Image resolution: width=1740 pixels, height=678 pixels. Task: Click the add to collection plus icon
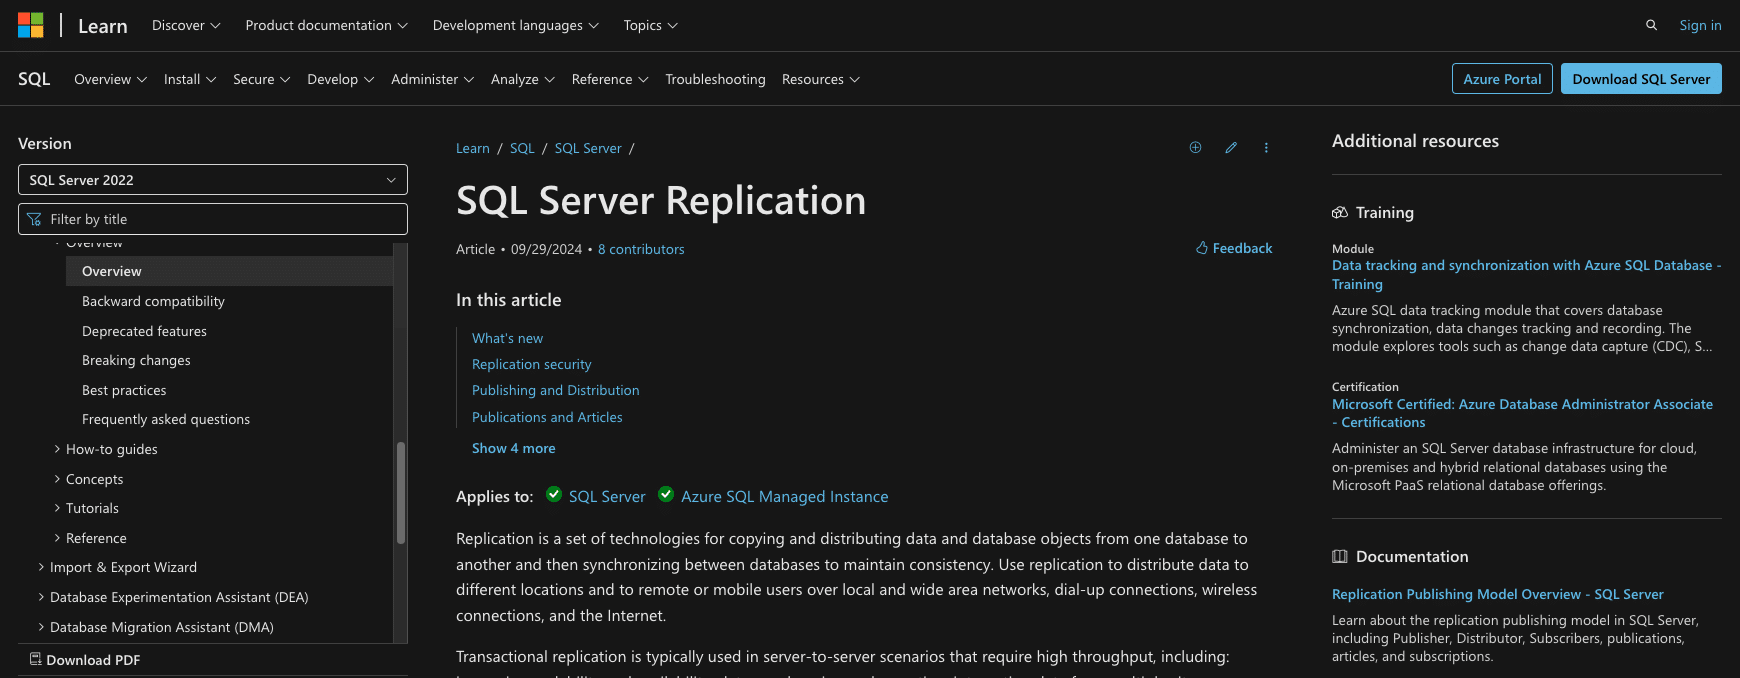click(x=1195, y=148)
